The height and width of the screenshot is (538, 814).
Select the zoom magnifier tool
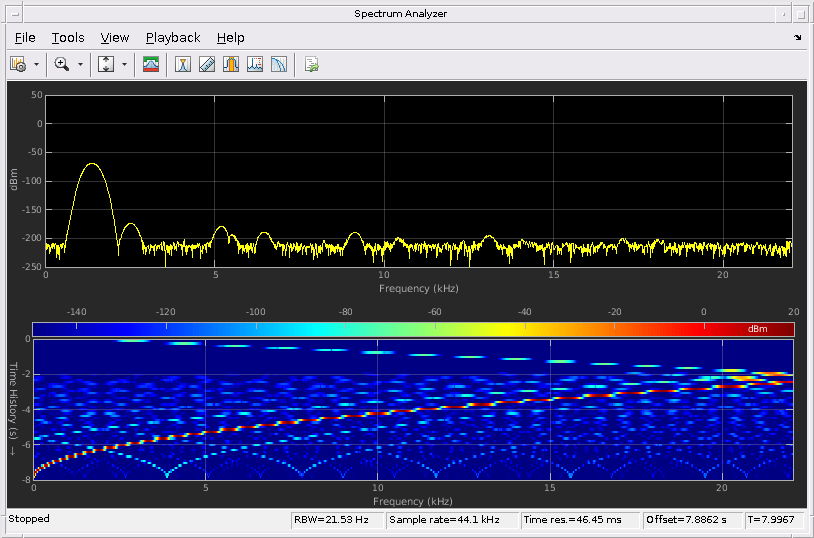tap(62, 64)
